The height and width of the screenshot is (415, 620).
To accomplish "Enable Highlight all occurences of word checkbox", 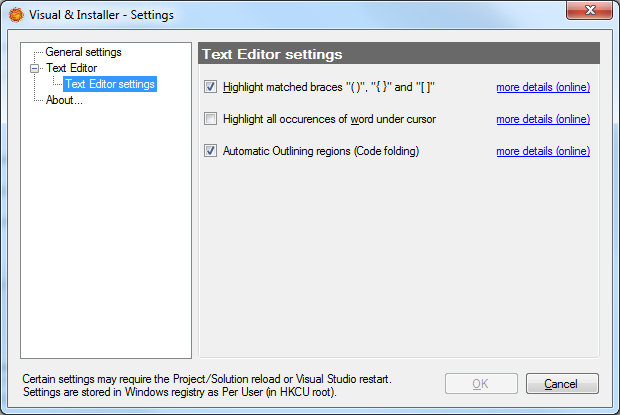I will [210, 119].
